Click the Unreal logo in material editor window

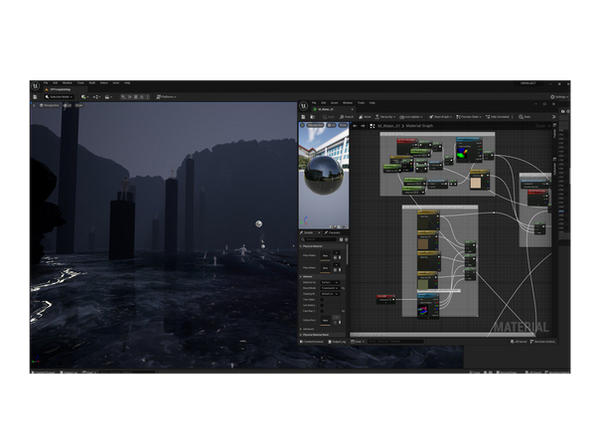pos(303,105)
